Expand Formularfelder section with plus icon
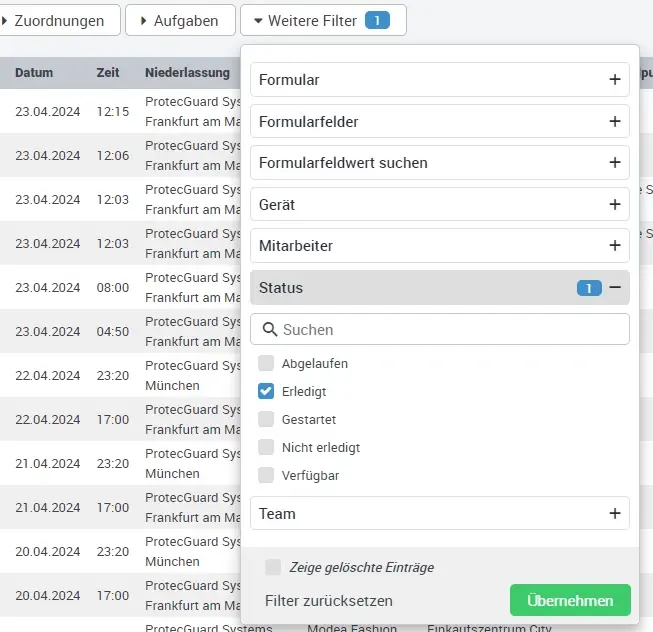 pos(615,121)
